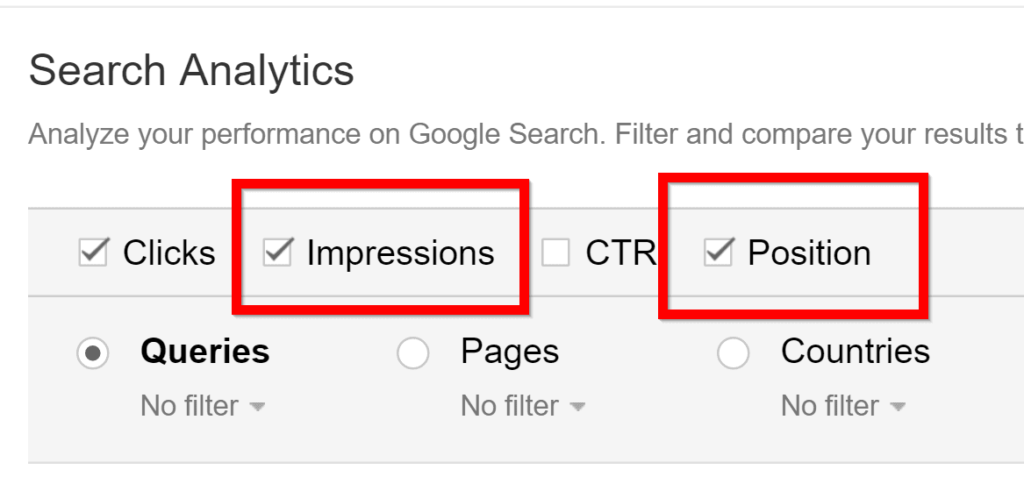Uncheck the Impressions checkbox
This screenshot has height=491, width=1024.
coord(276,253)
